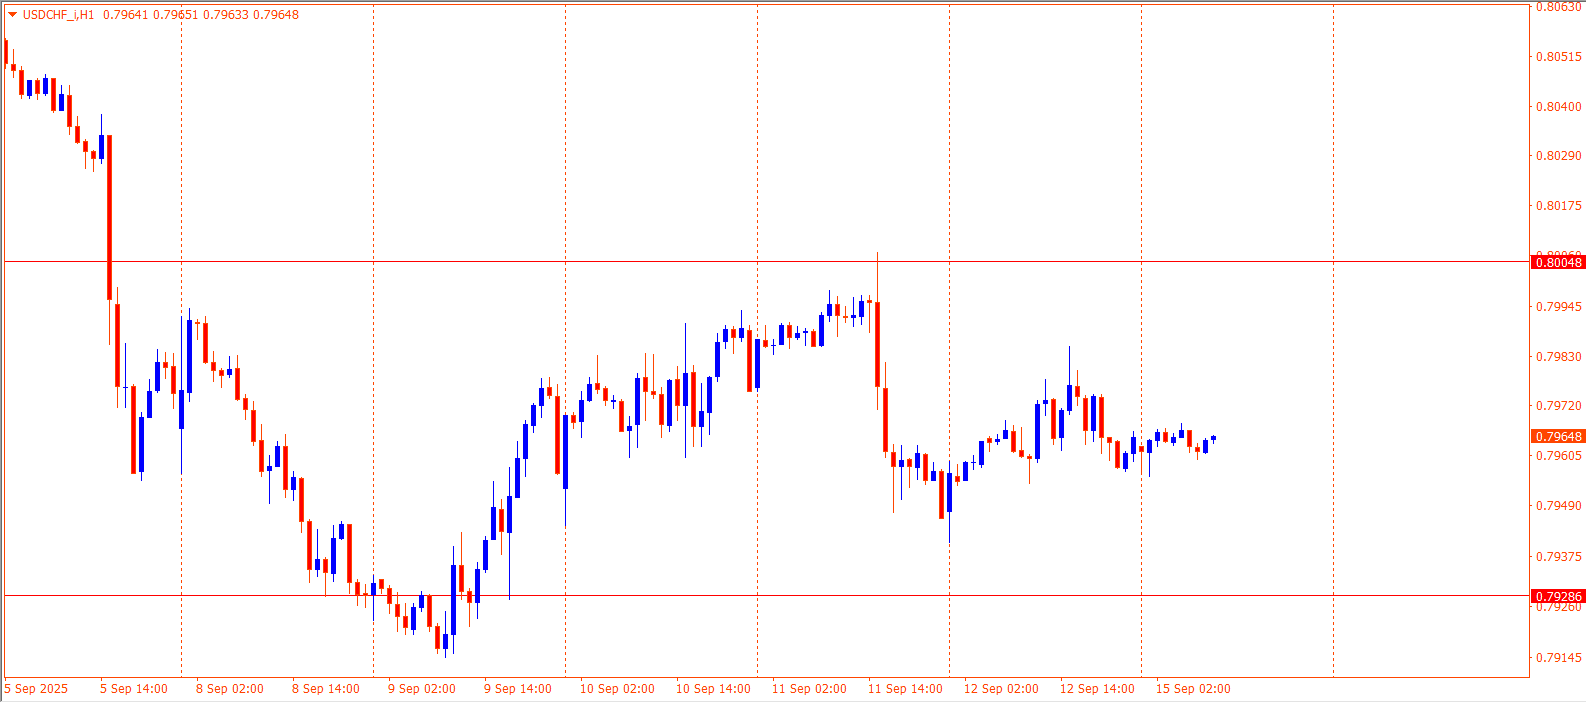Click the 0.79490 price scale value
Image resolution: width=1586 pixels, height=703 pixels.
click(x=1558, y=506)
